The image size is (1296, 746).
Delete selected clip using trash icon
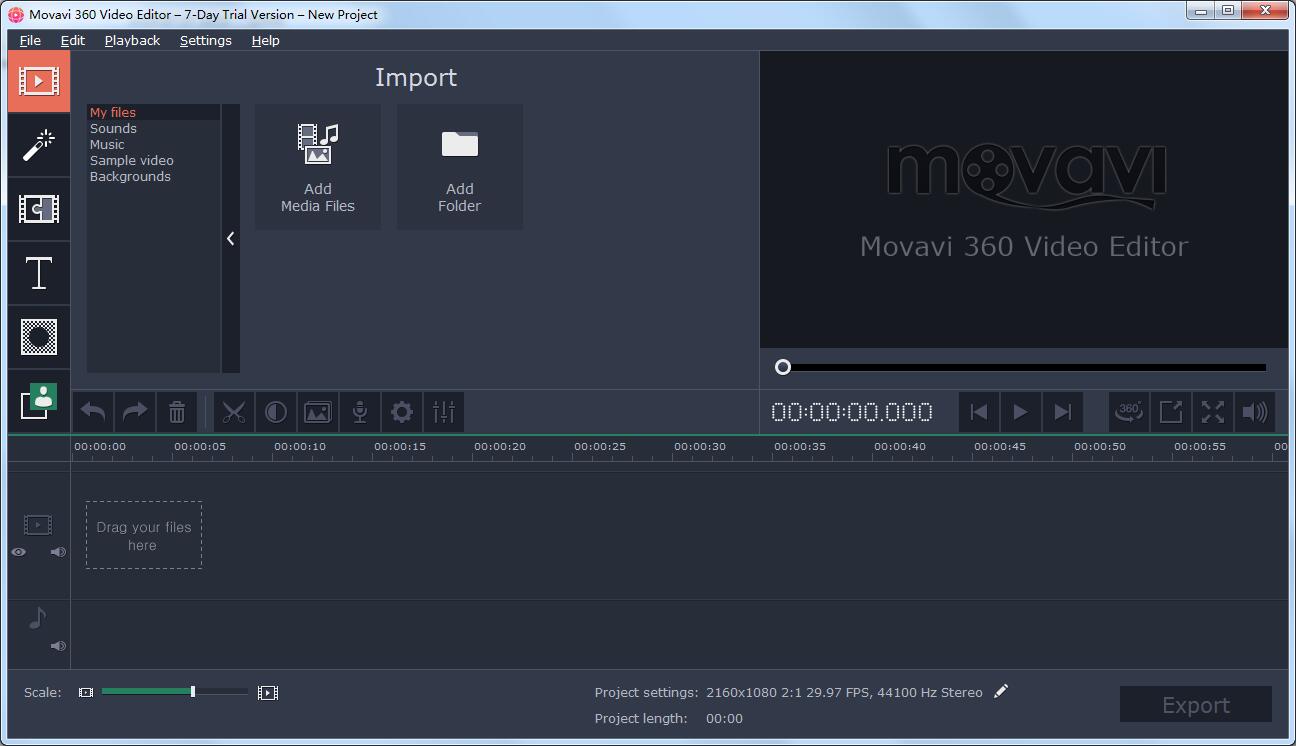coord(177,411)
